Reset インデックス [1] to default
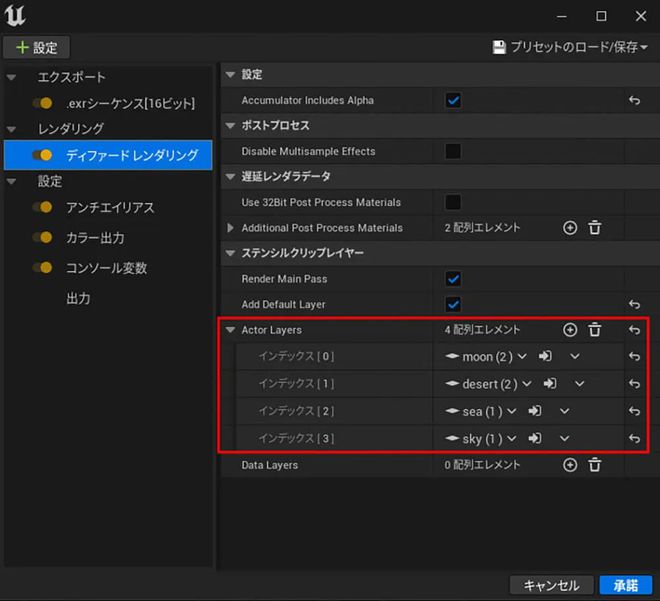Image resolution: width=660 pixels, height=601 pixels. click(x=634, y=384)
